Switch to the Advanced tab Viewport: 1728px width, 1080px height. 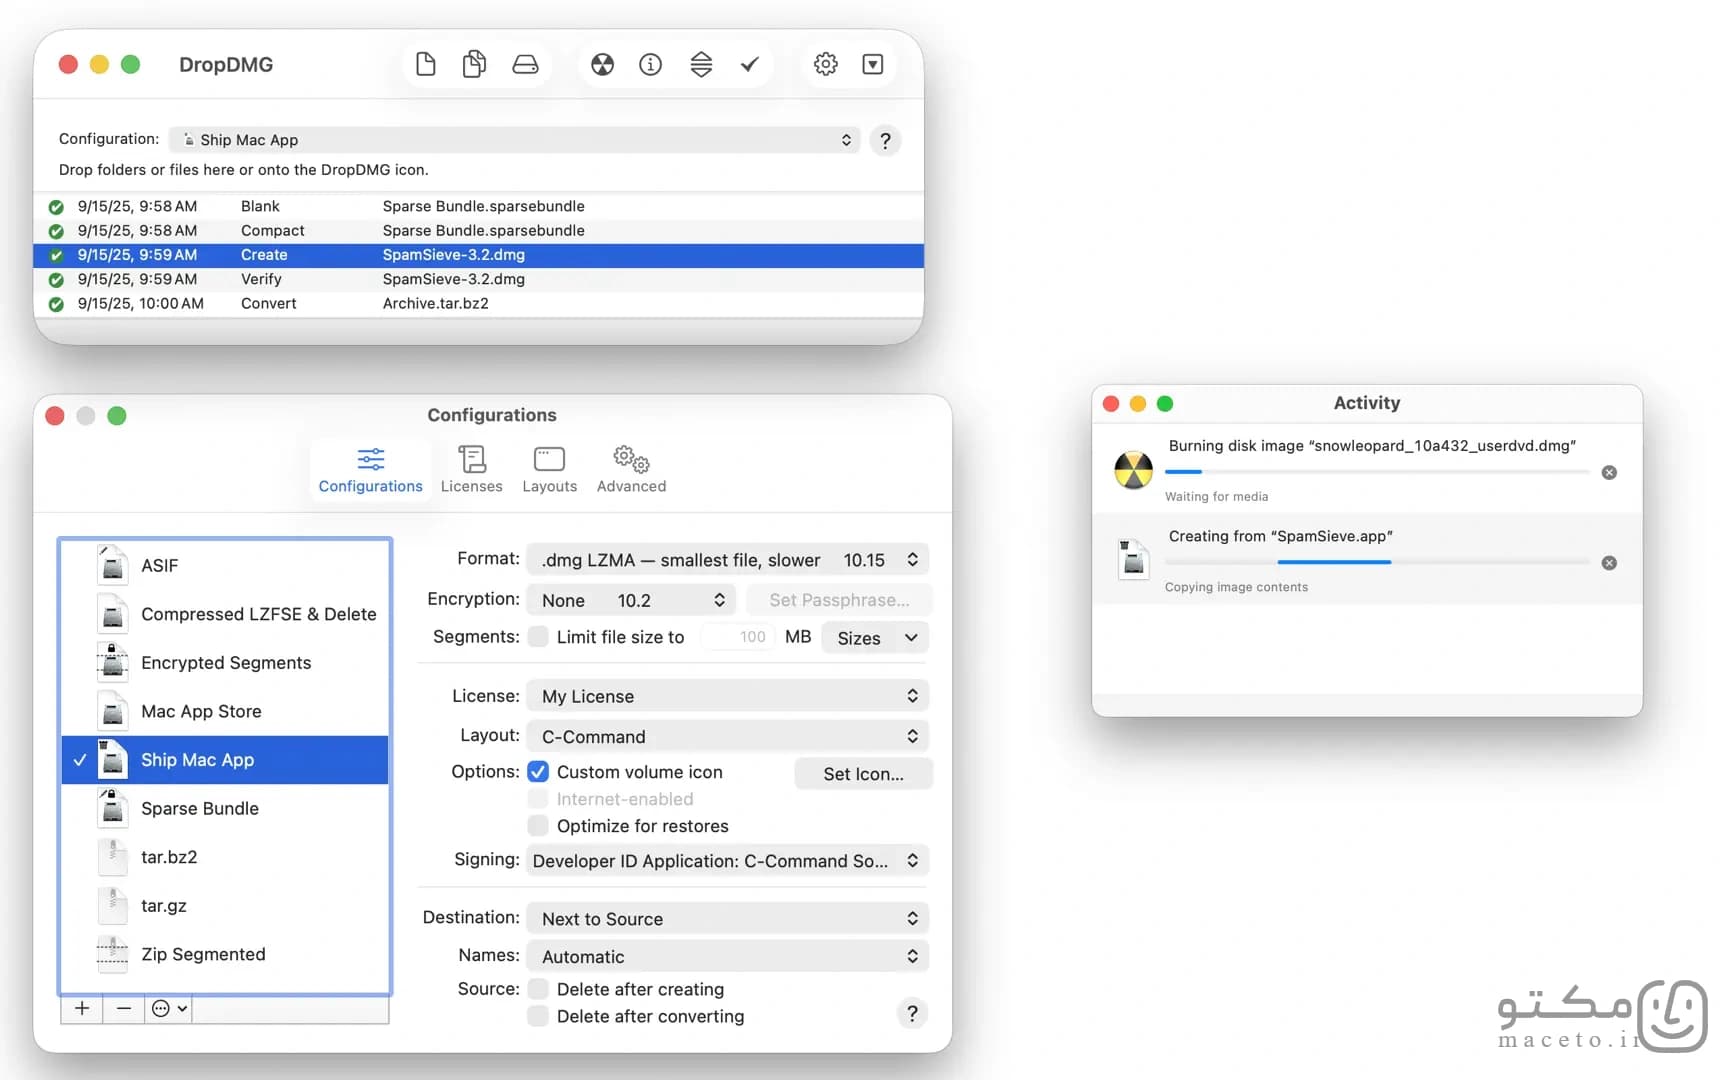(x=631, y=470)
